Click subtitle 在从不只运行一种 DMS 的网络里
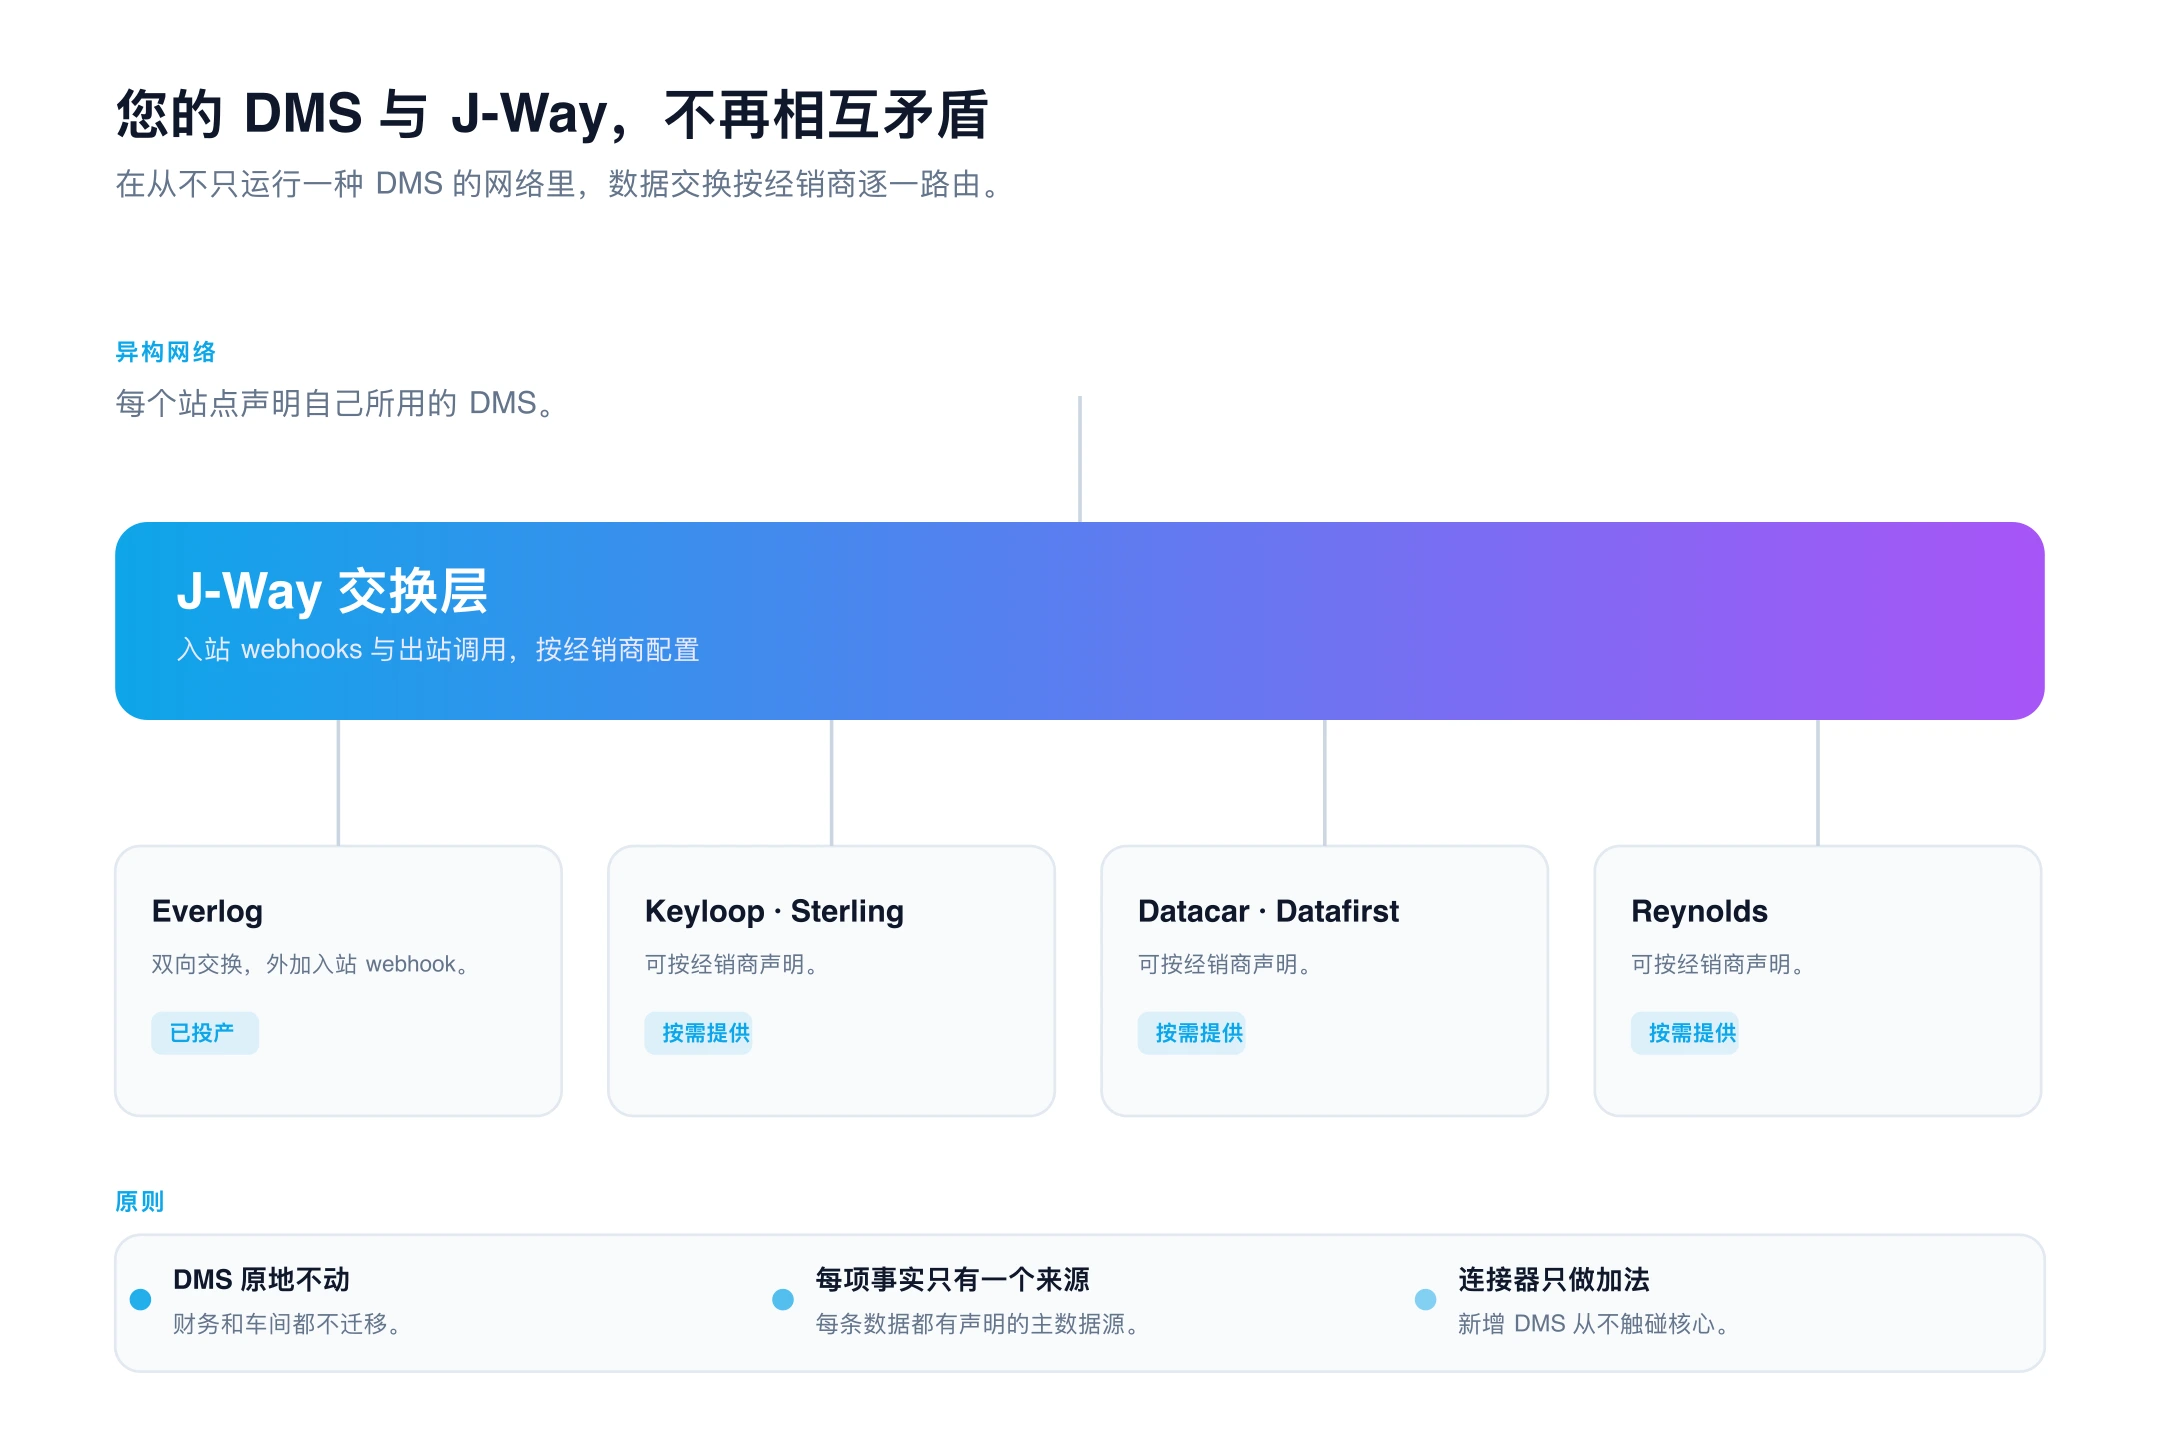 pyautogui.click(x=559, y=184)
